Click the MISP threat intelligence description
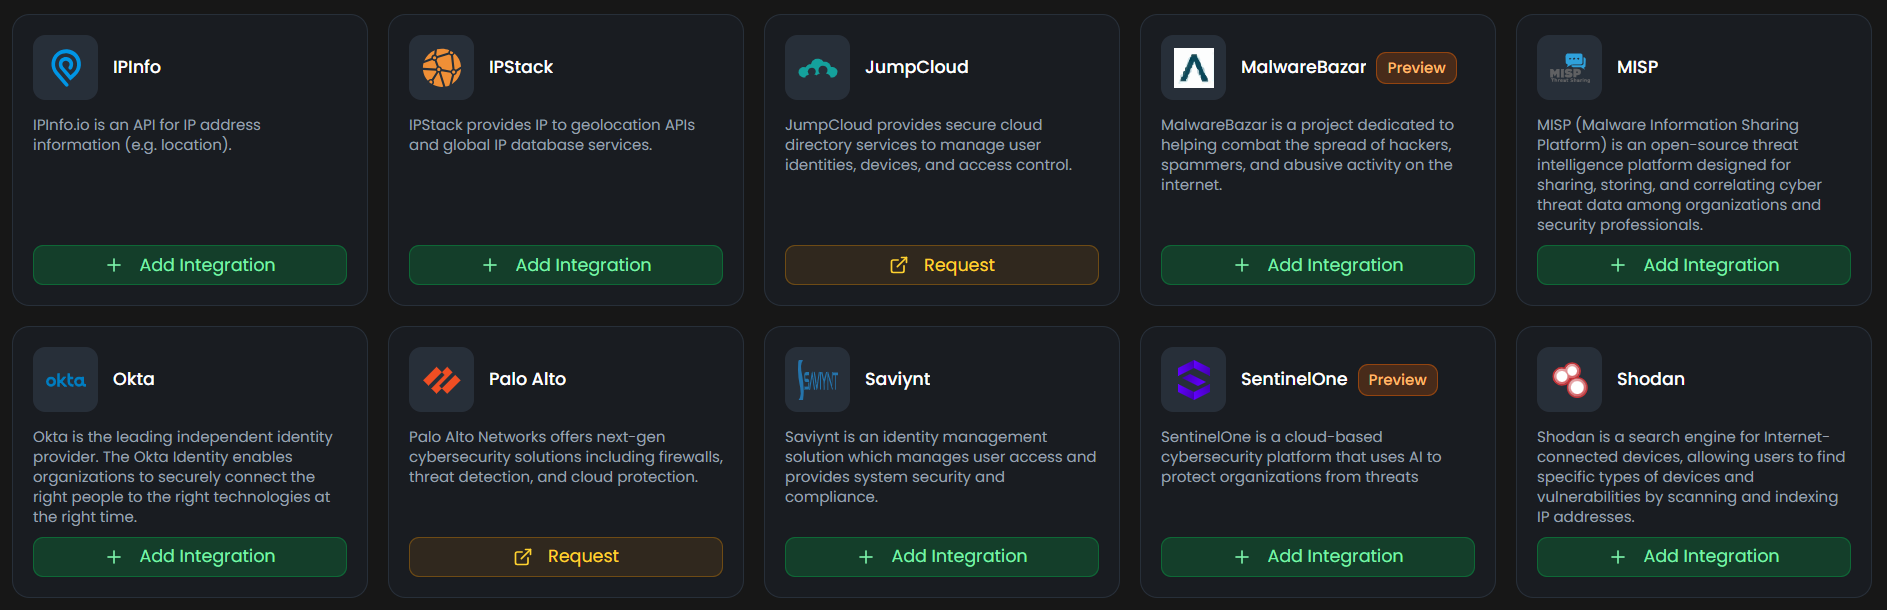Viewport: 1887px width, 610px height. pyautogui.click(x=1680, y=175)
